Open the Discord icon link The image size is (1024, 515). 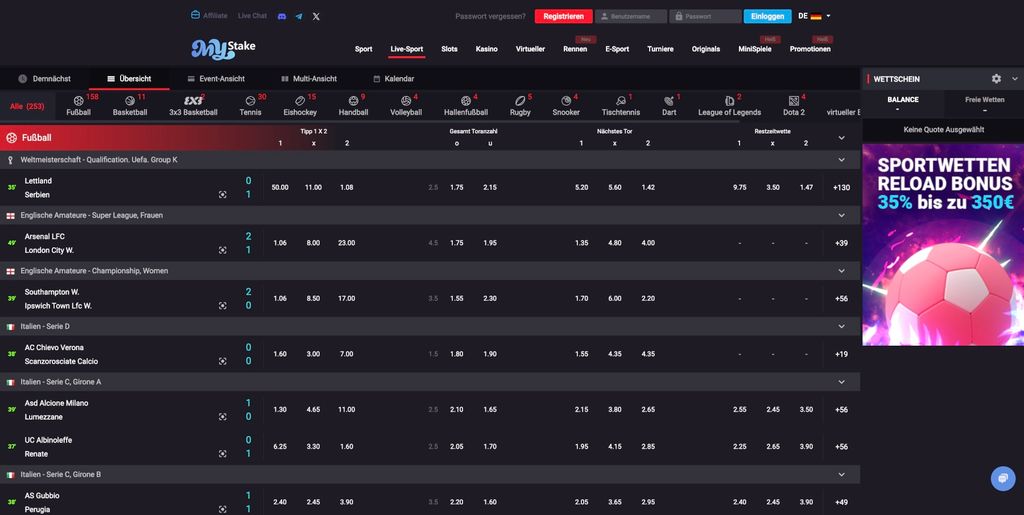click(x=281, y=16)
